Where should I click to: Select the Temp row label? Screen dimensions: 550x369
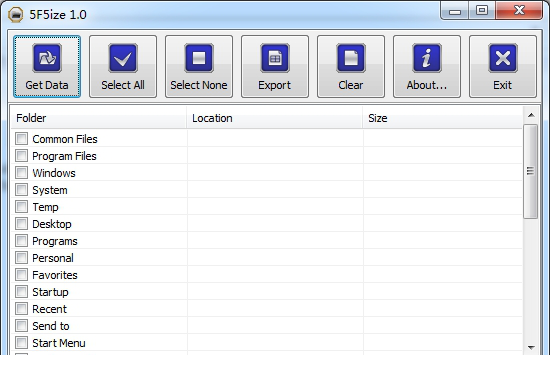(45, 207)
